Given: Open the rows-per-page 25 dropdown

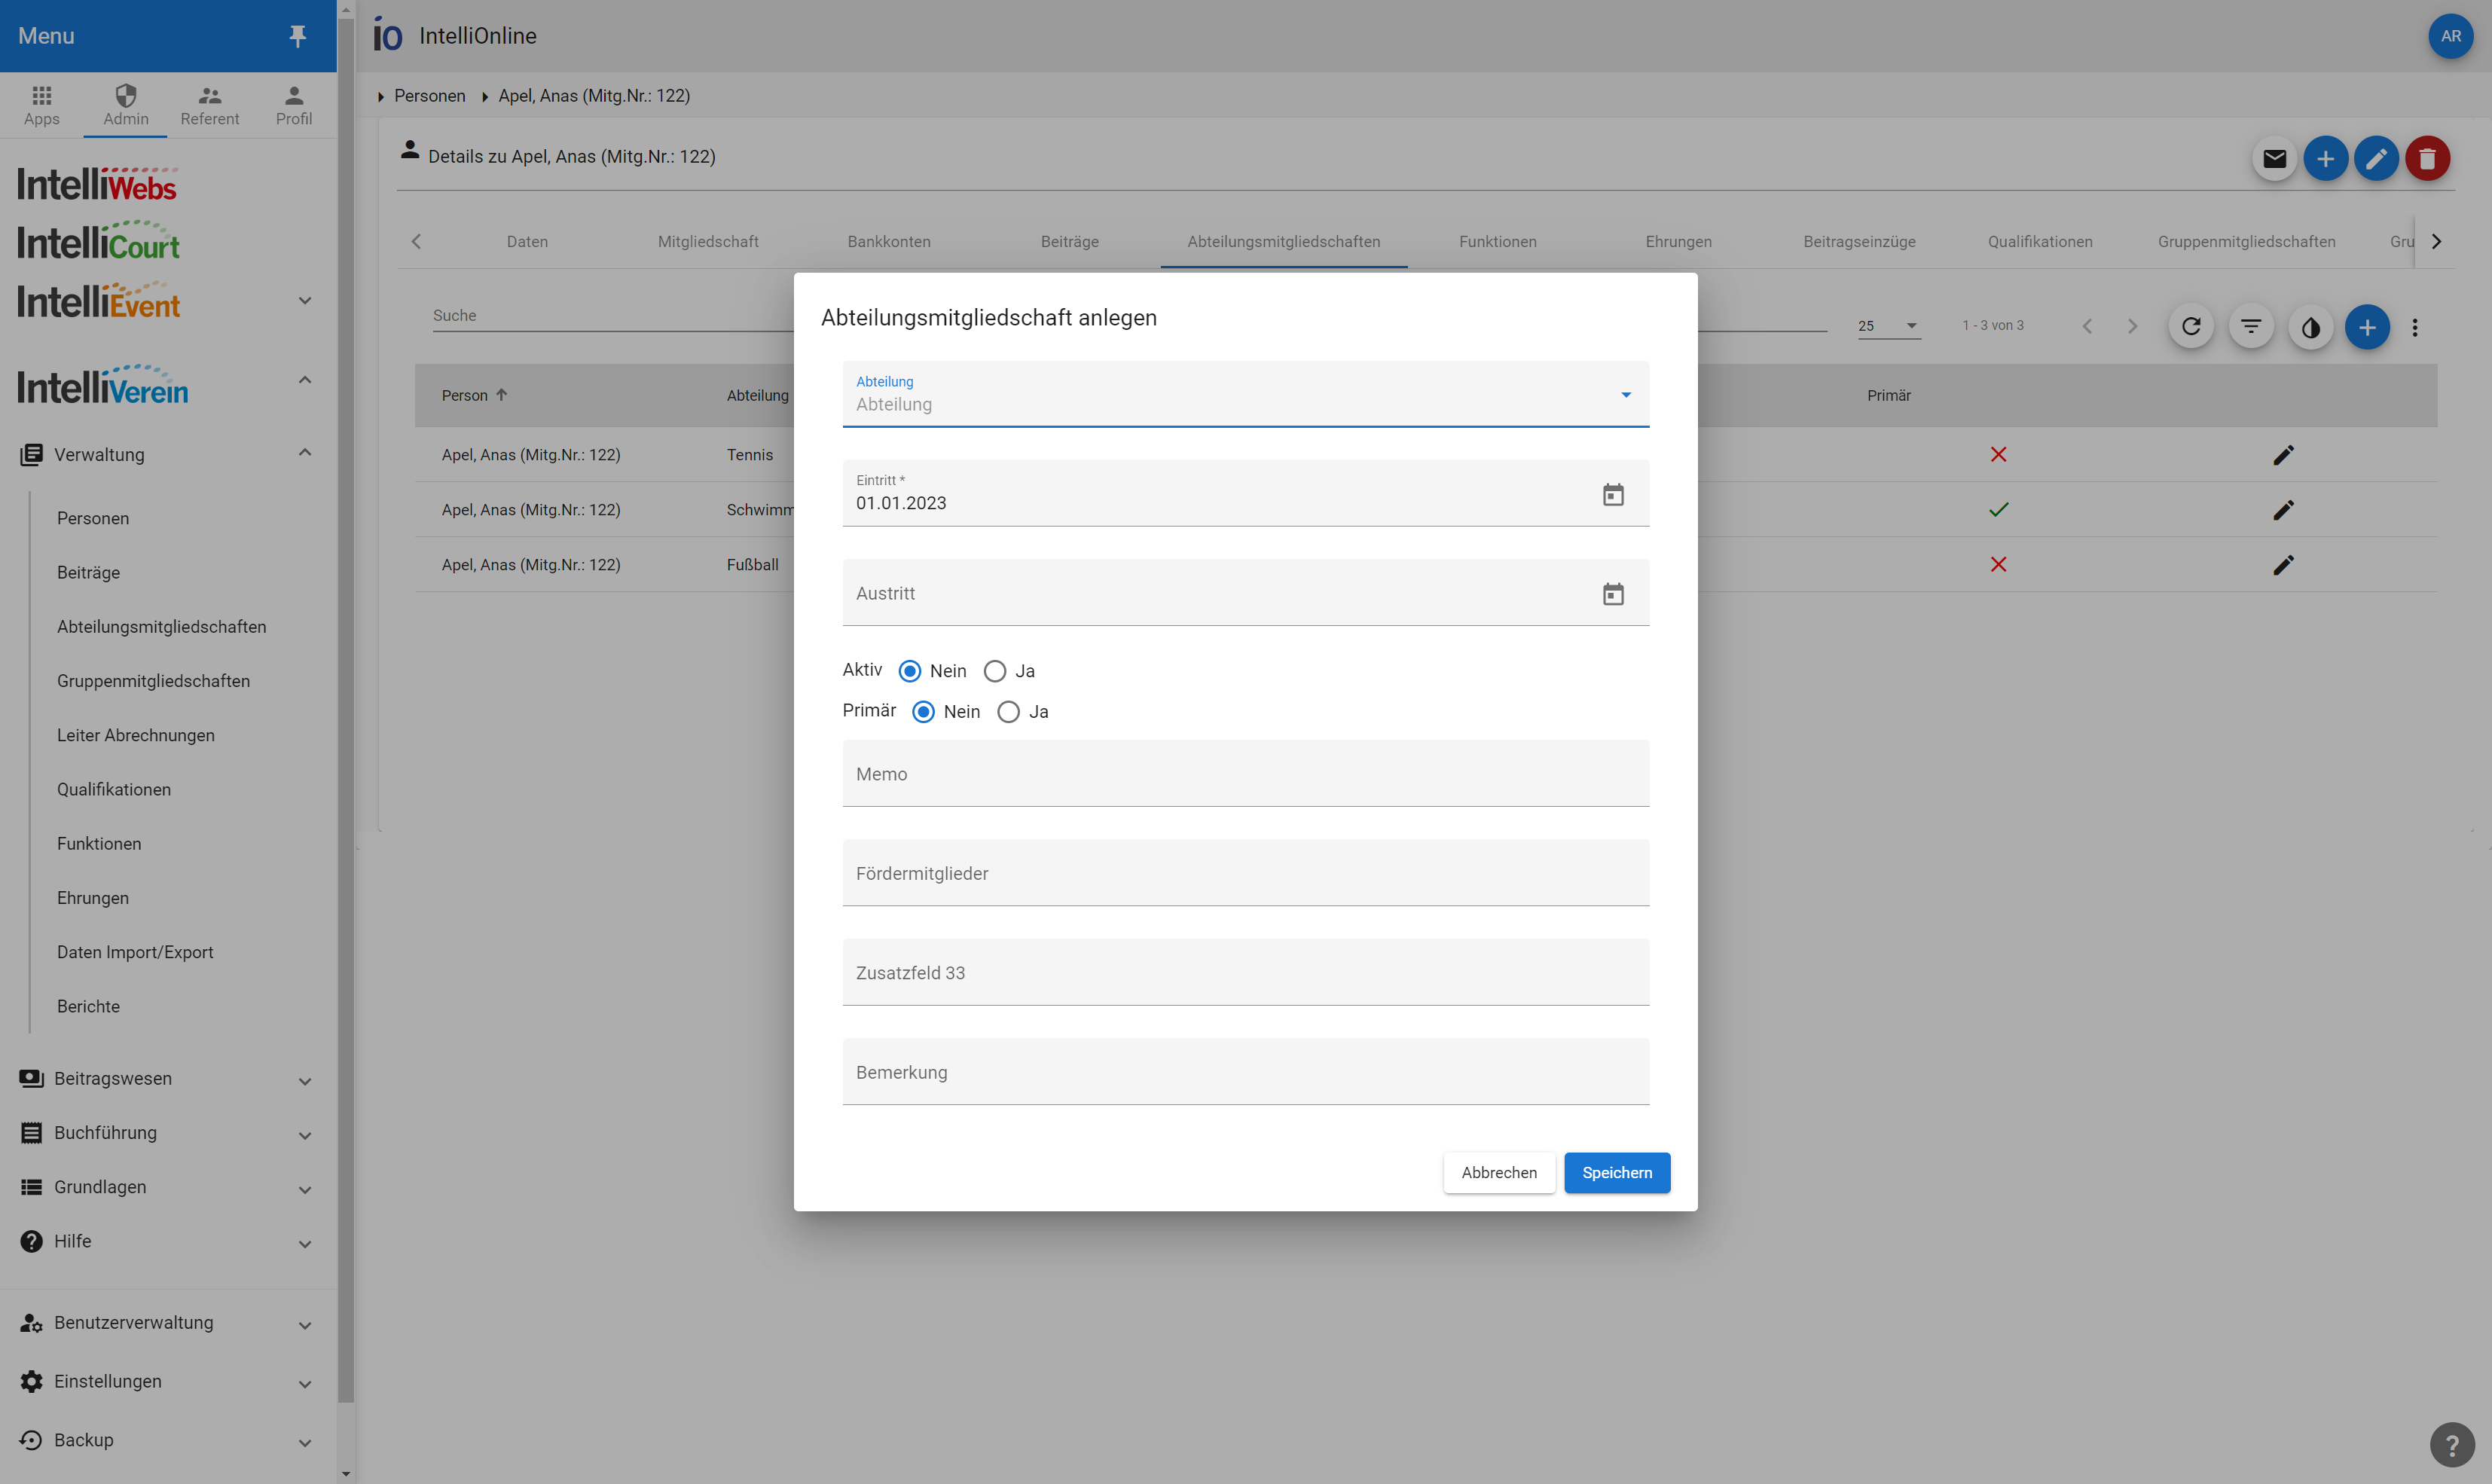Looking at the screenshot, I should click(x=1889, y=326).
